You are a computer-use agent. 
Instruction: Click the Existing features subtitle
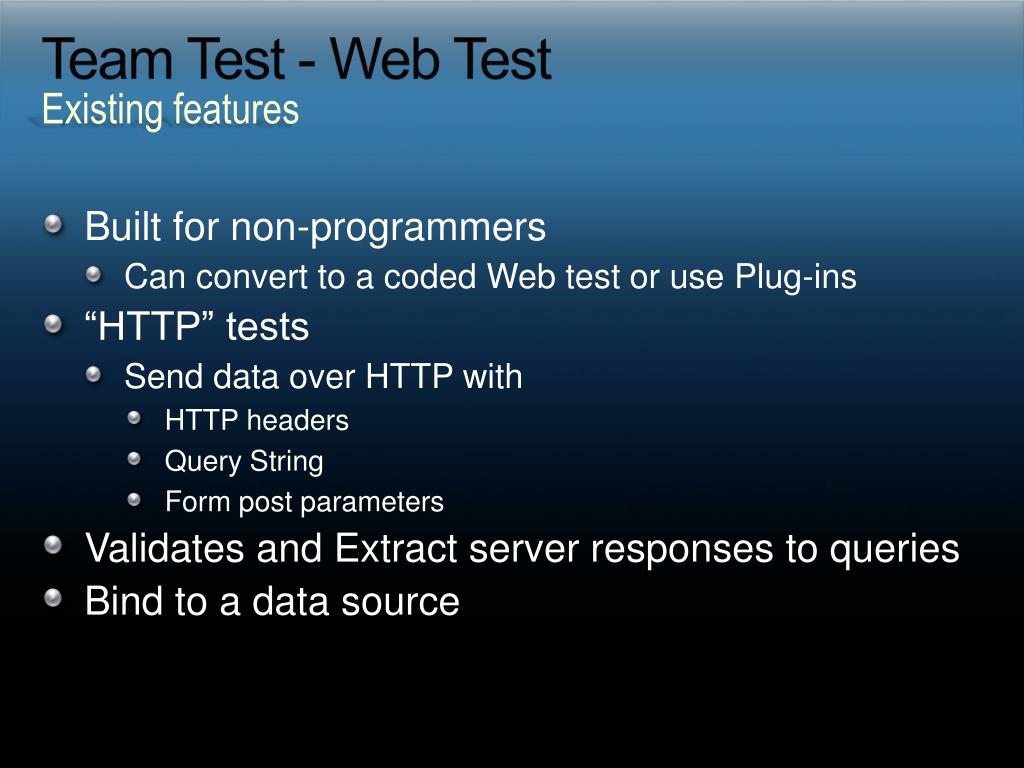click(170, 110)
